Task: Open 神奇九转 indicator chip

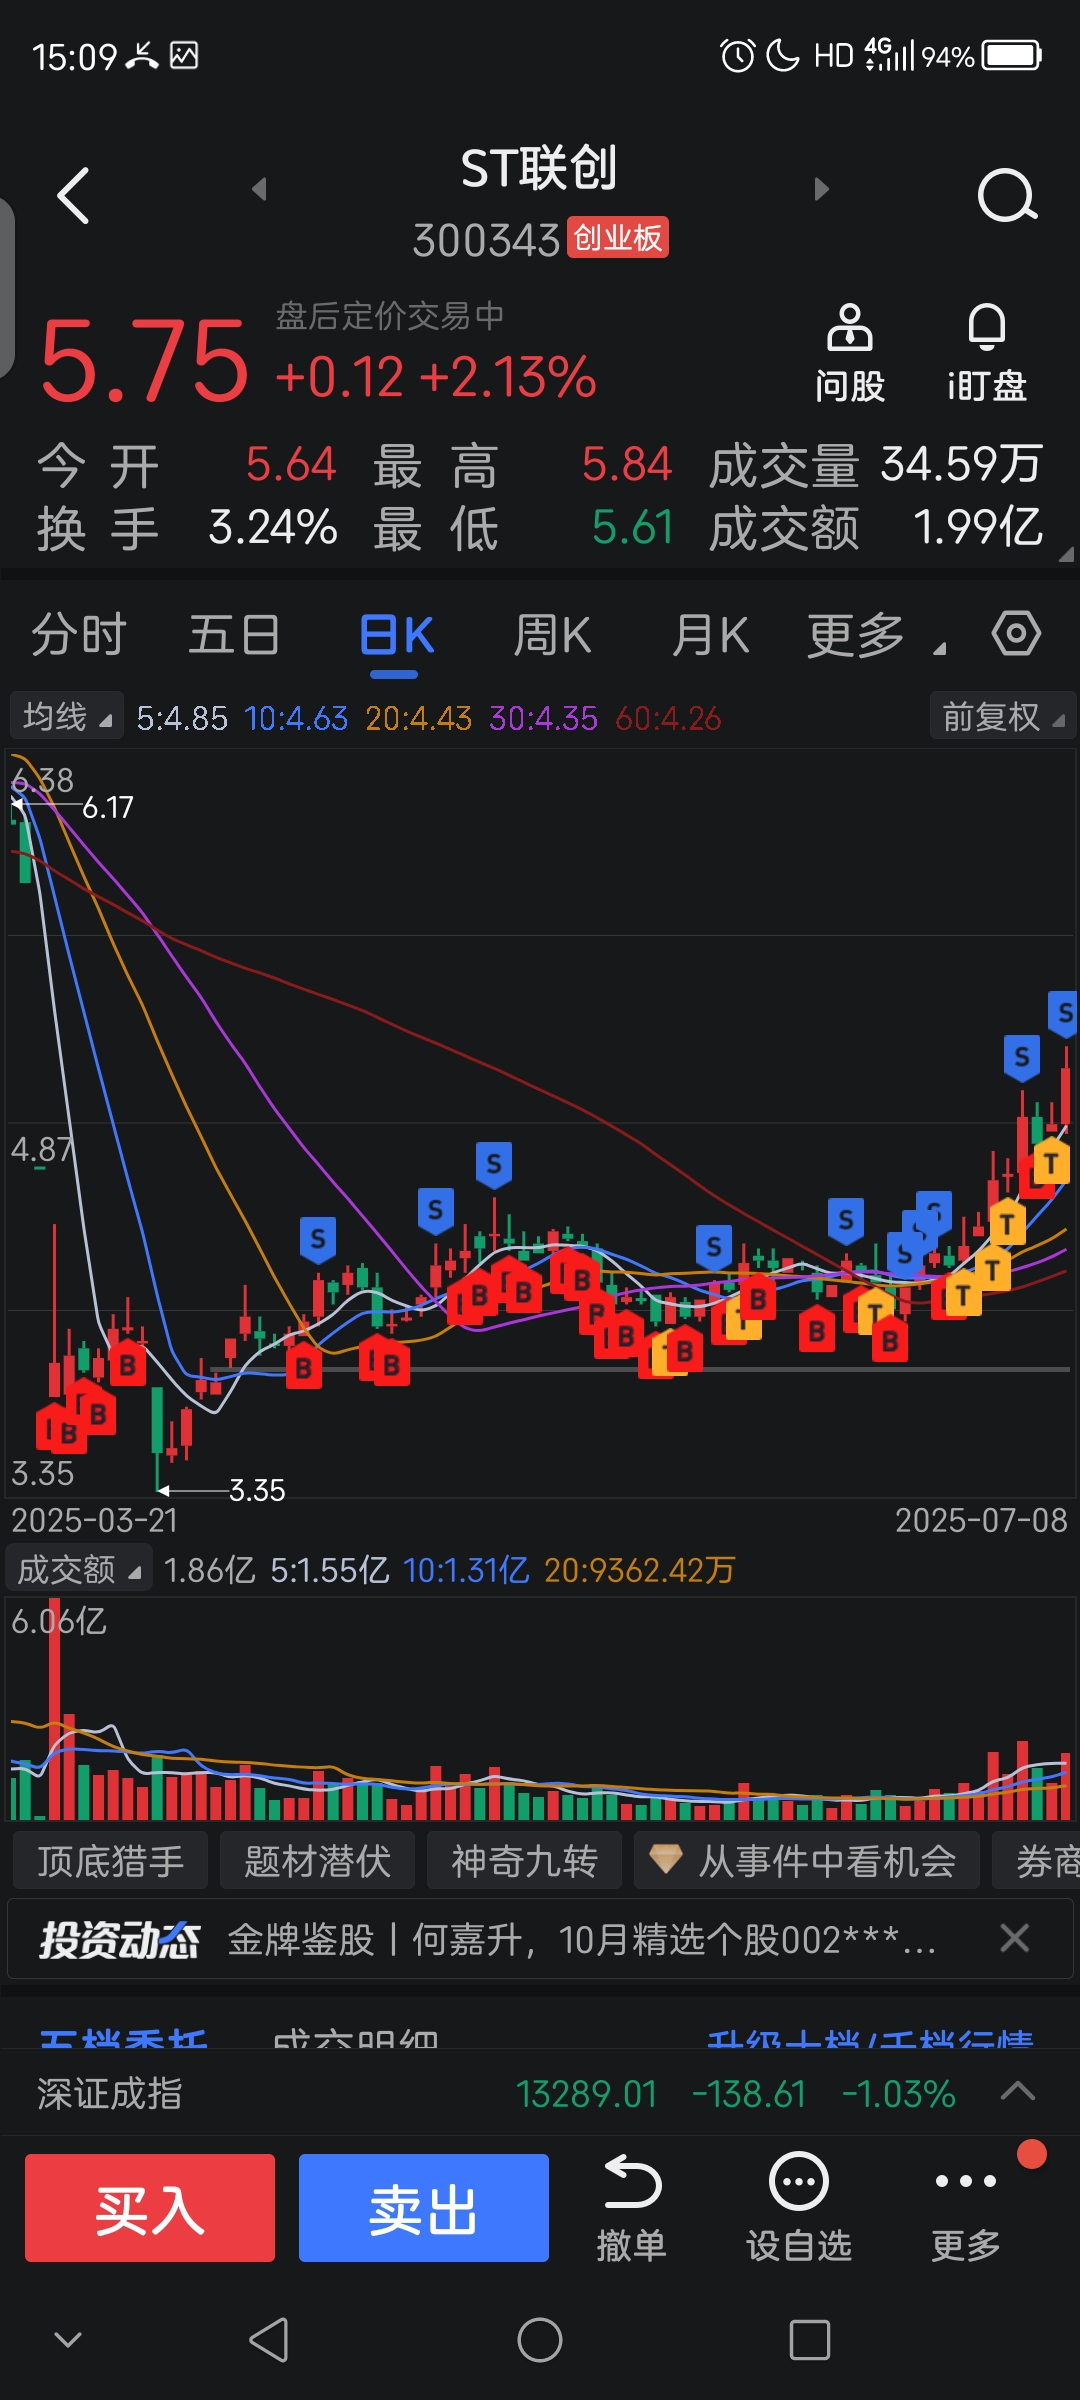Action: pyautogui.click(x=524, y=1861)
